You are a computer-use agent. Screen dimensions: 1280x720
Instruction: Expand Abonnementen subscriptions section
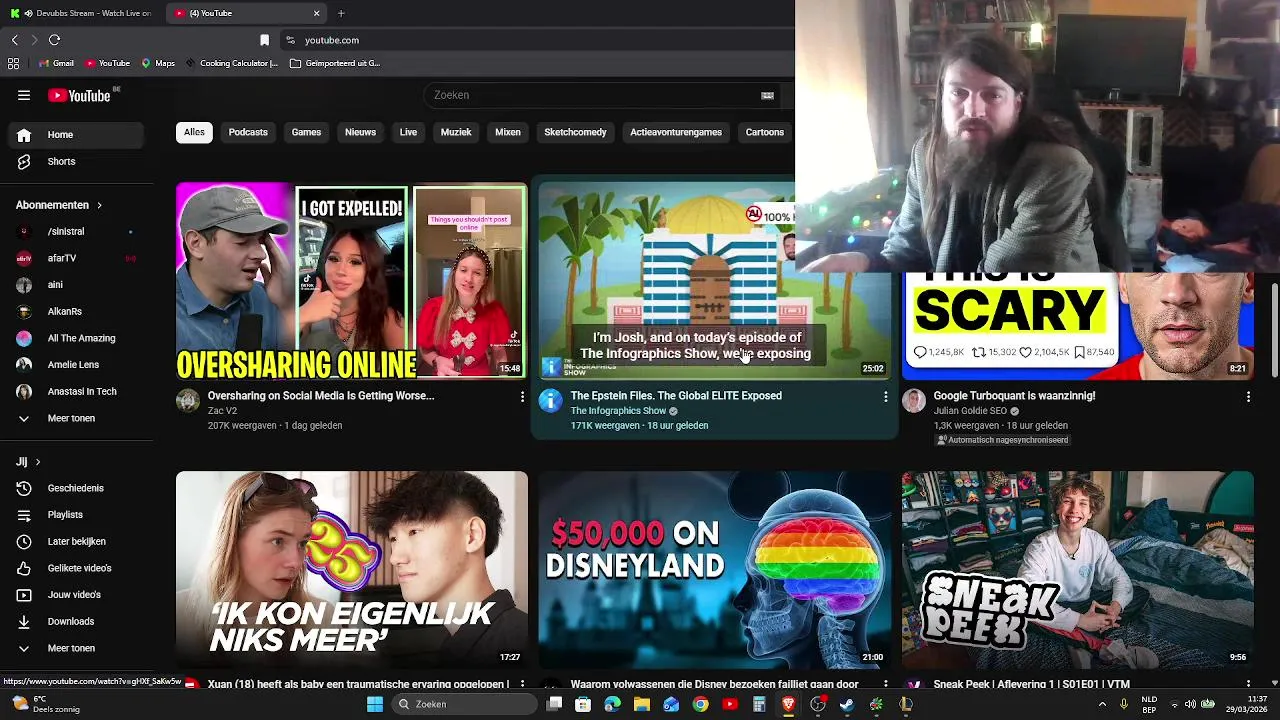pyautogui.click(x=59, y=205)
